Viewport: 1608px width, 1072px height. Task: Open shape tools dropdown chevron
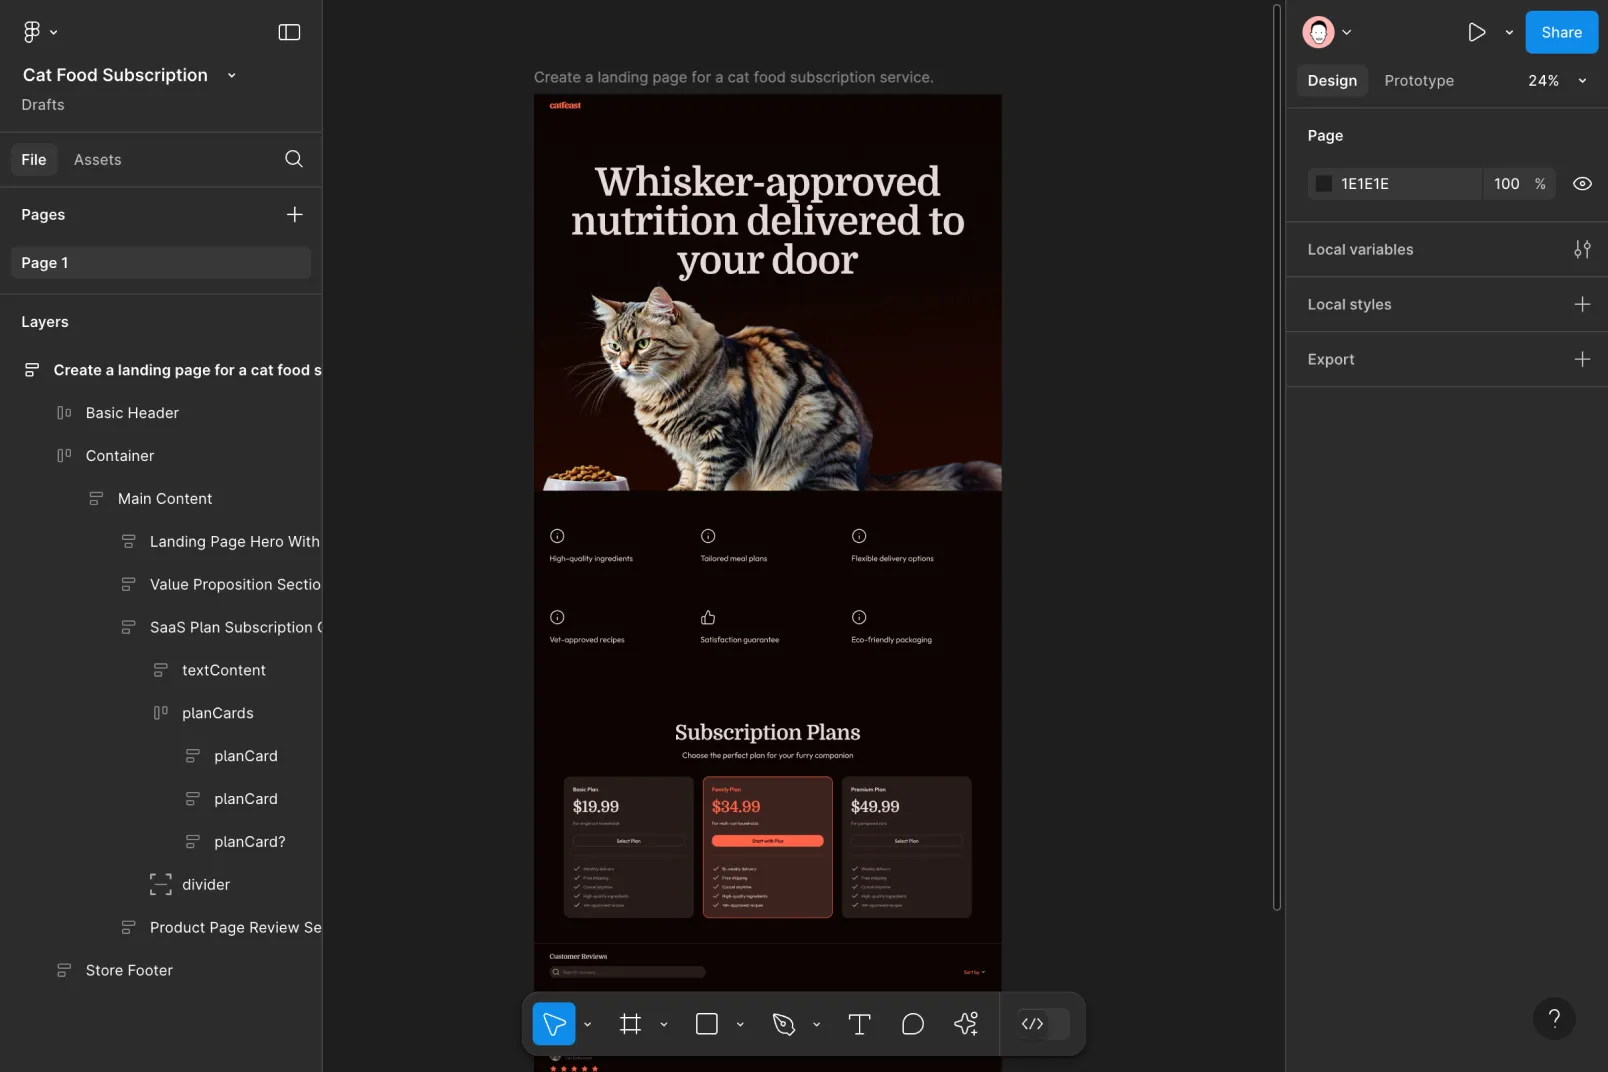(740, 1024)
